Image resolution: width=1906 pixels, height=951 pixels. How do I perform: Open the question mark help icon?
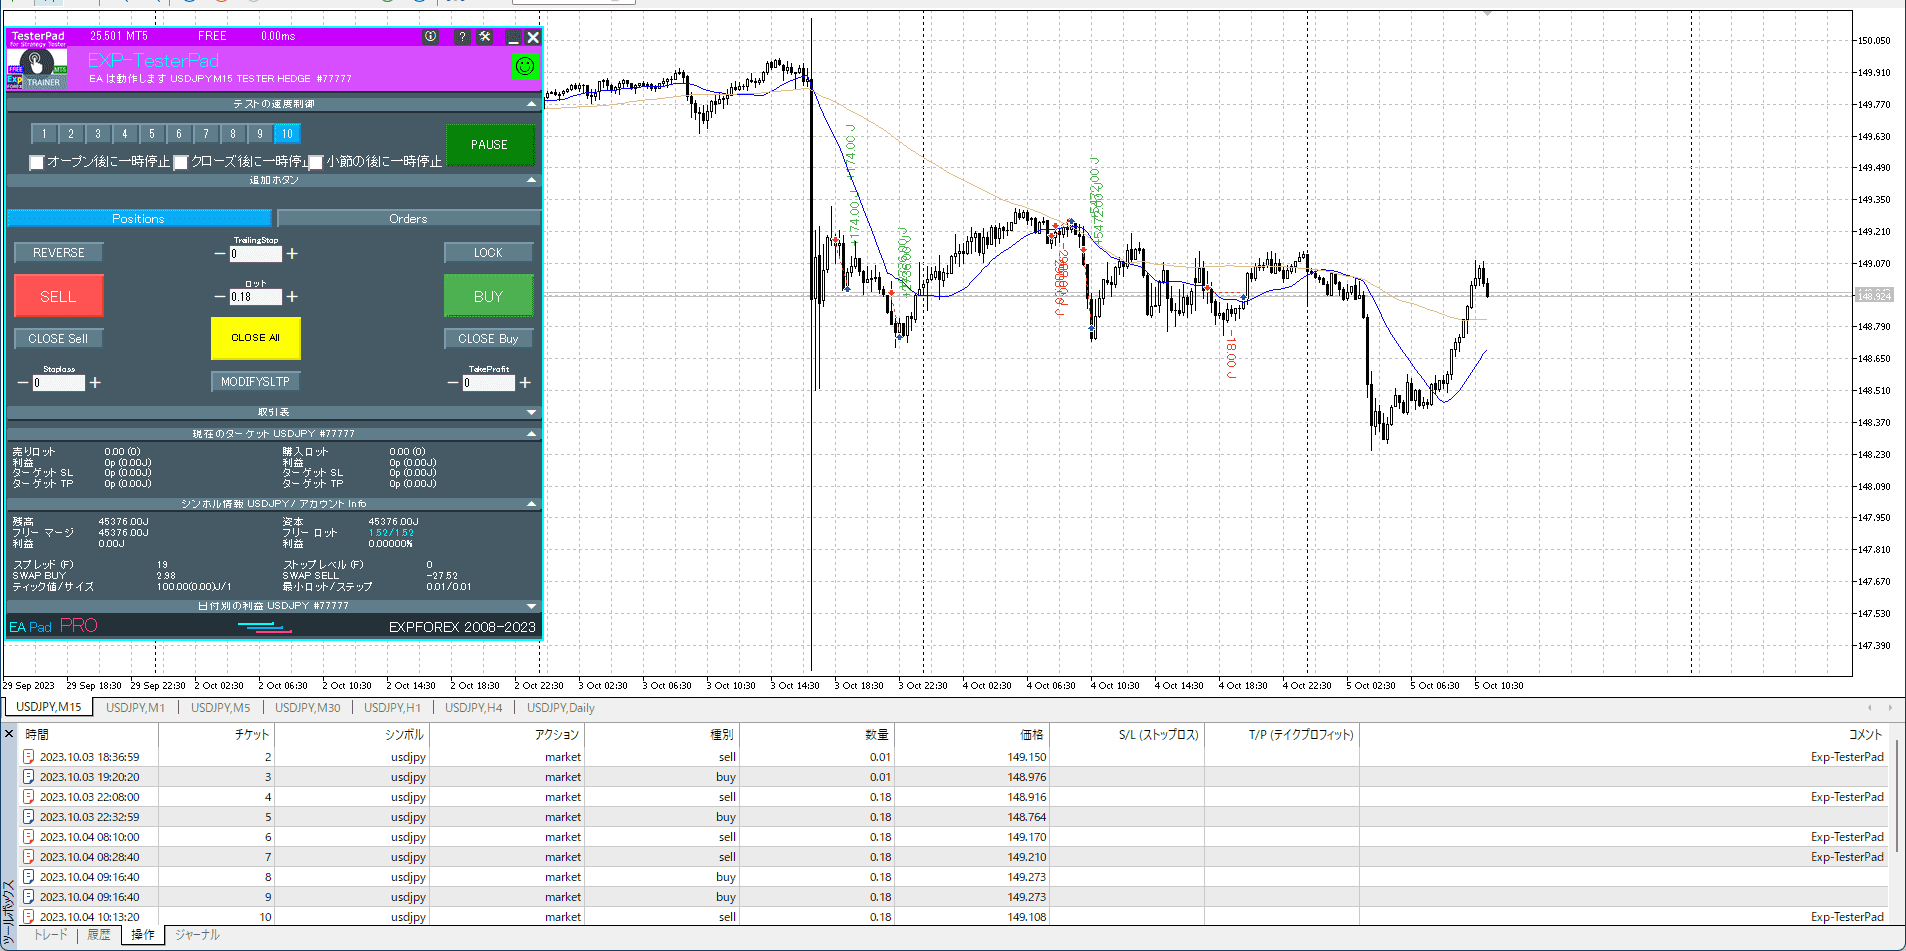pyautogui.click(x=461, y=37)
